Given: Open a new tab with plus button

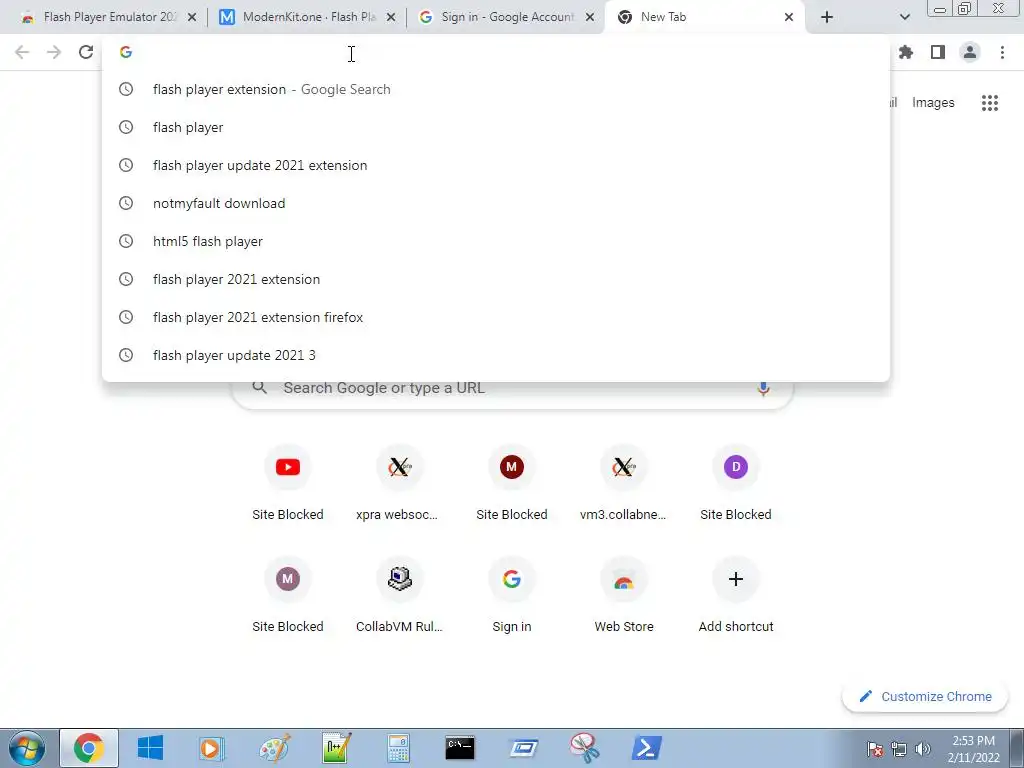Looking at the screenshot, I should click(827, 17).
